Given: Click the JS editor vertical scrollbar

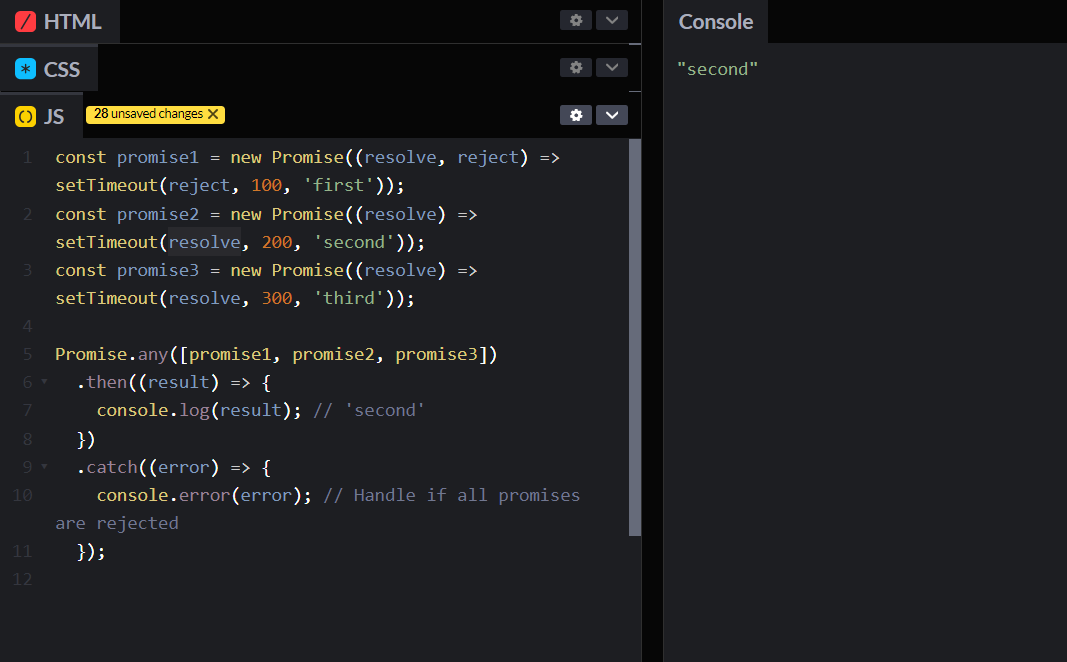Looking at the screenshot, I should tap(635, 337).
